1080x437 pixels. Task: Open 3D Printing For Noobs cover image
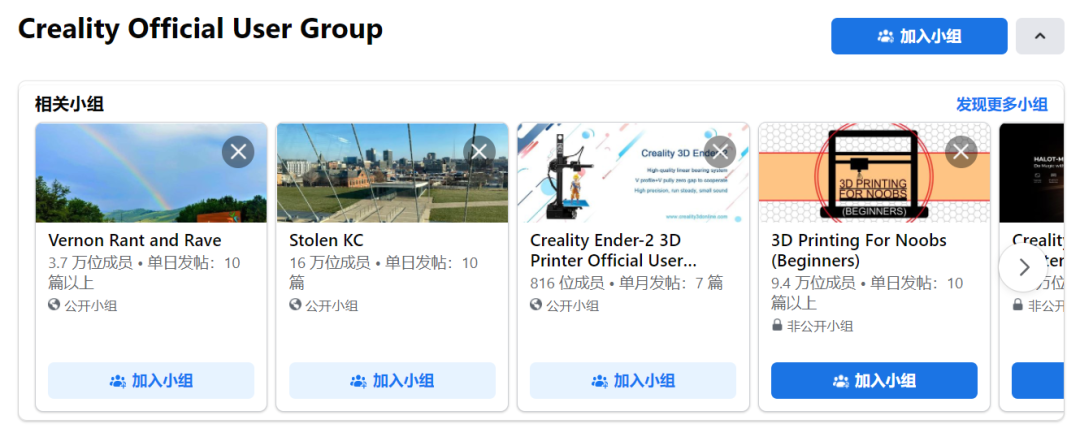860,185
